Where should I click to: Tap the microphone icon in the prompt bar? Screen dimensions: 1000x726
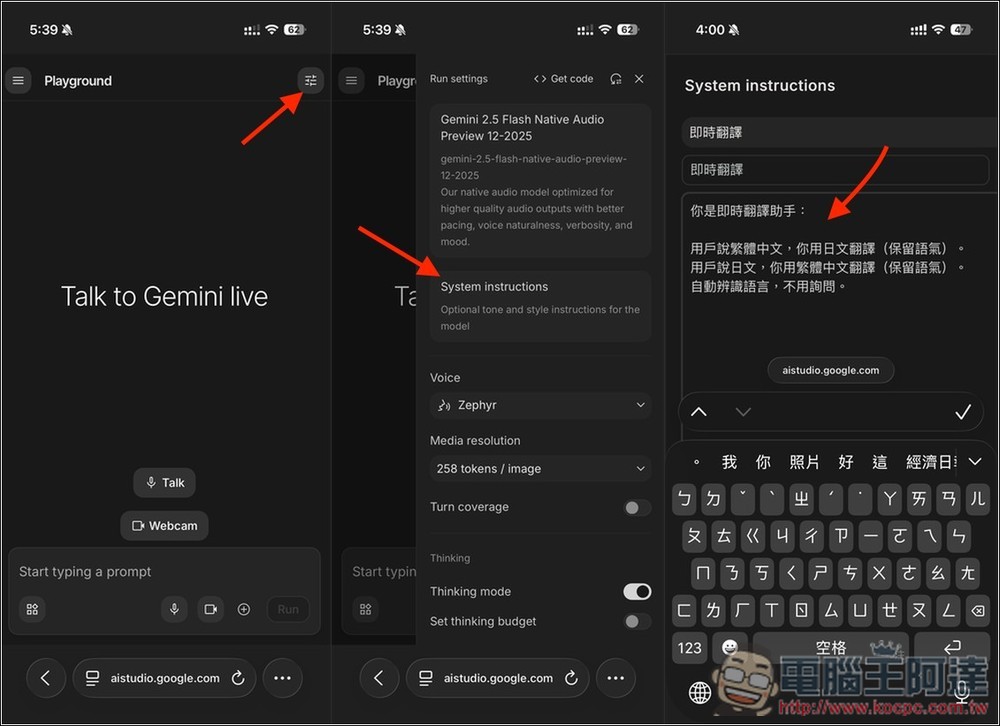pyautogui.click(x=174, y=609)
